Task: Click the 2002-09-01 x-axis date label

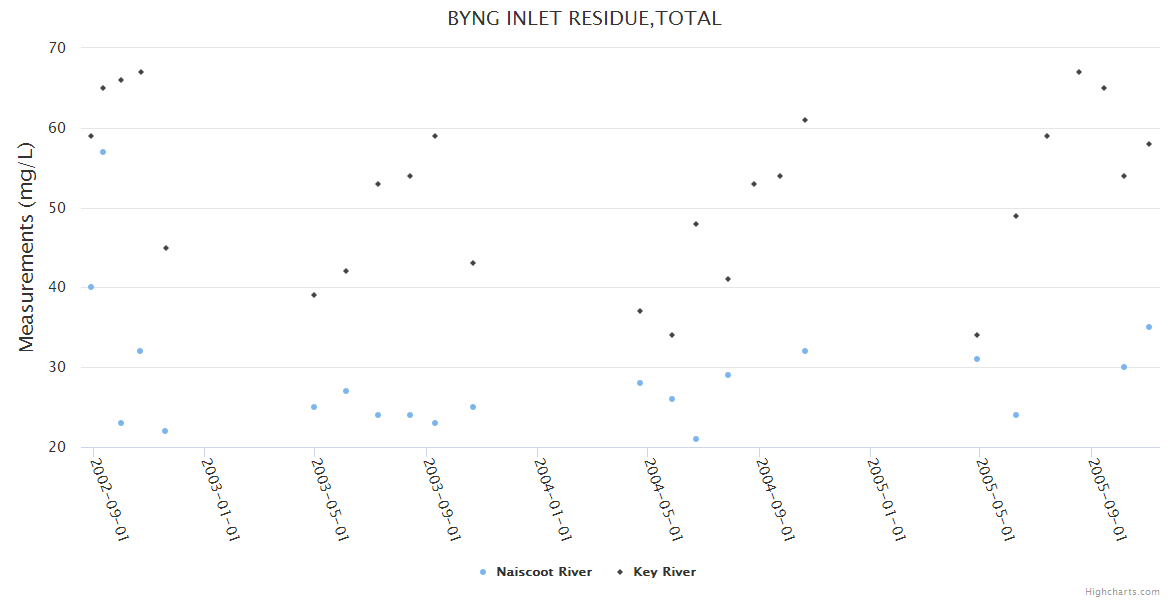Action: click(x=106, y=499)
